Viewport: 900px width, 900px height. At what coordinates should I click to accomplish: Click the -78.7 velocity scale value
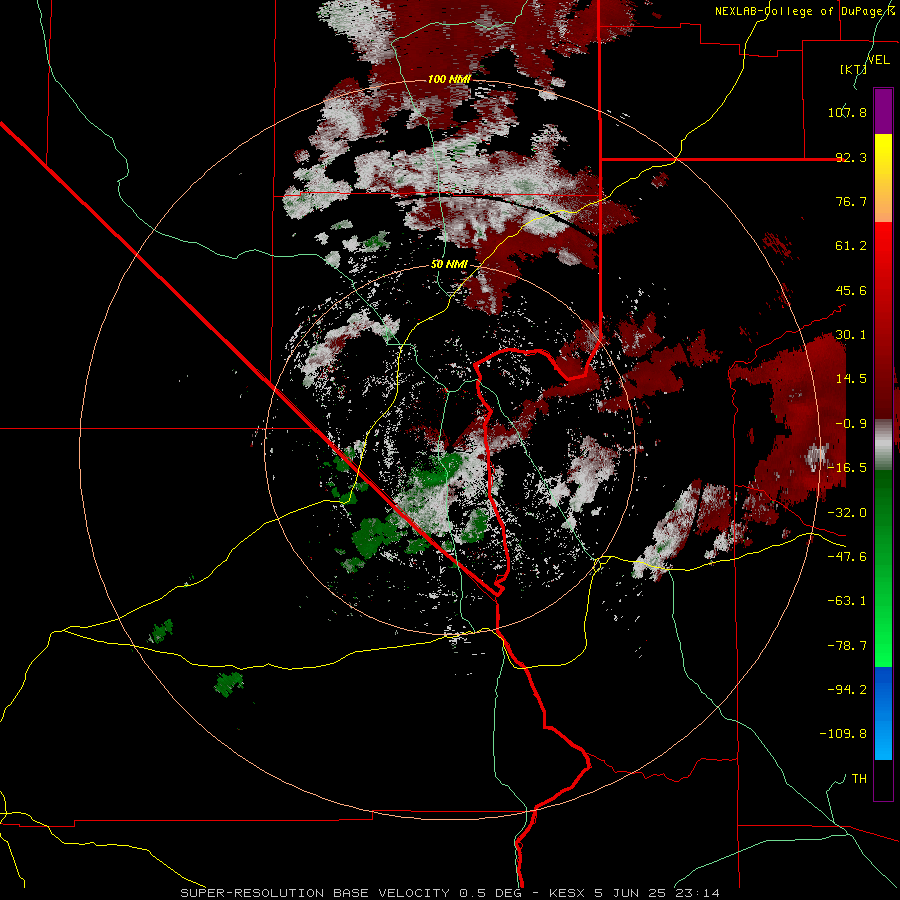(847, 646)
